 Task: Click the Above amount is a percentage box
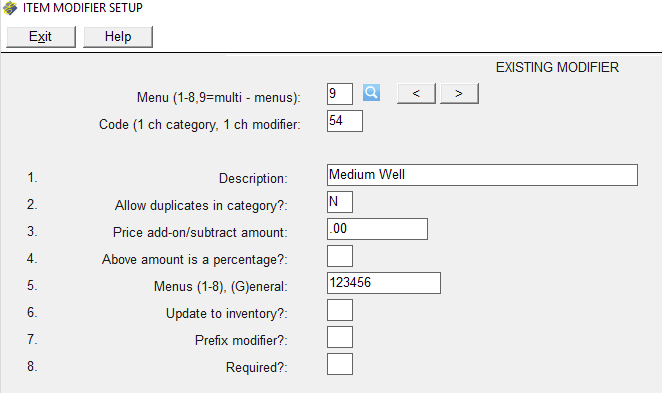pyautogui.click(x=340, y=256)
